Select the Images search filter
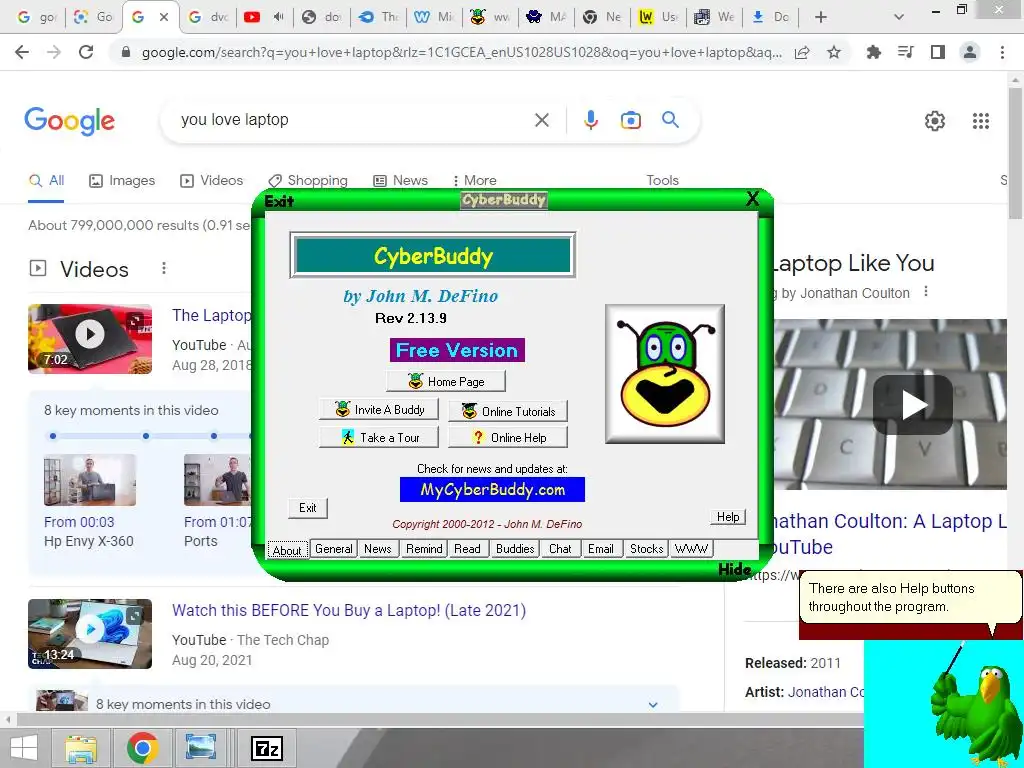The image size is (1024, 768). (122, 181)
